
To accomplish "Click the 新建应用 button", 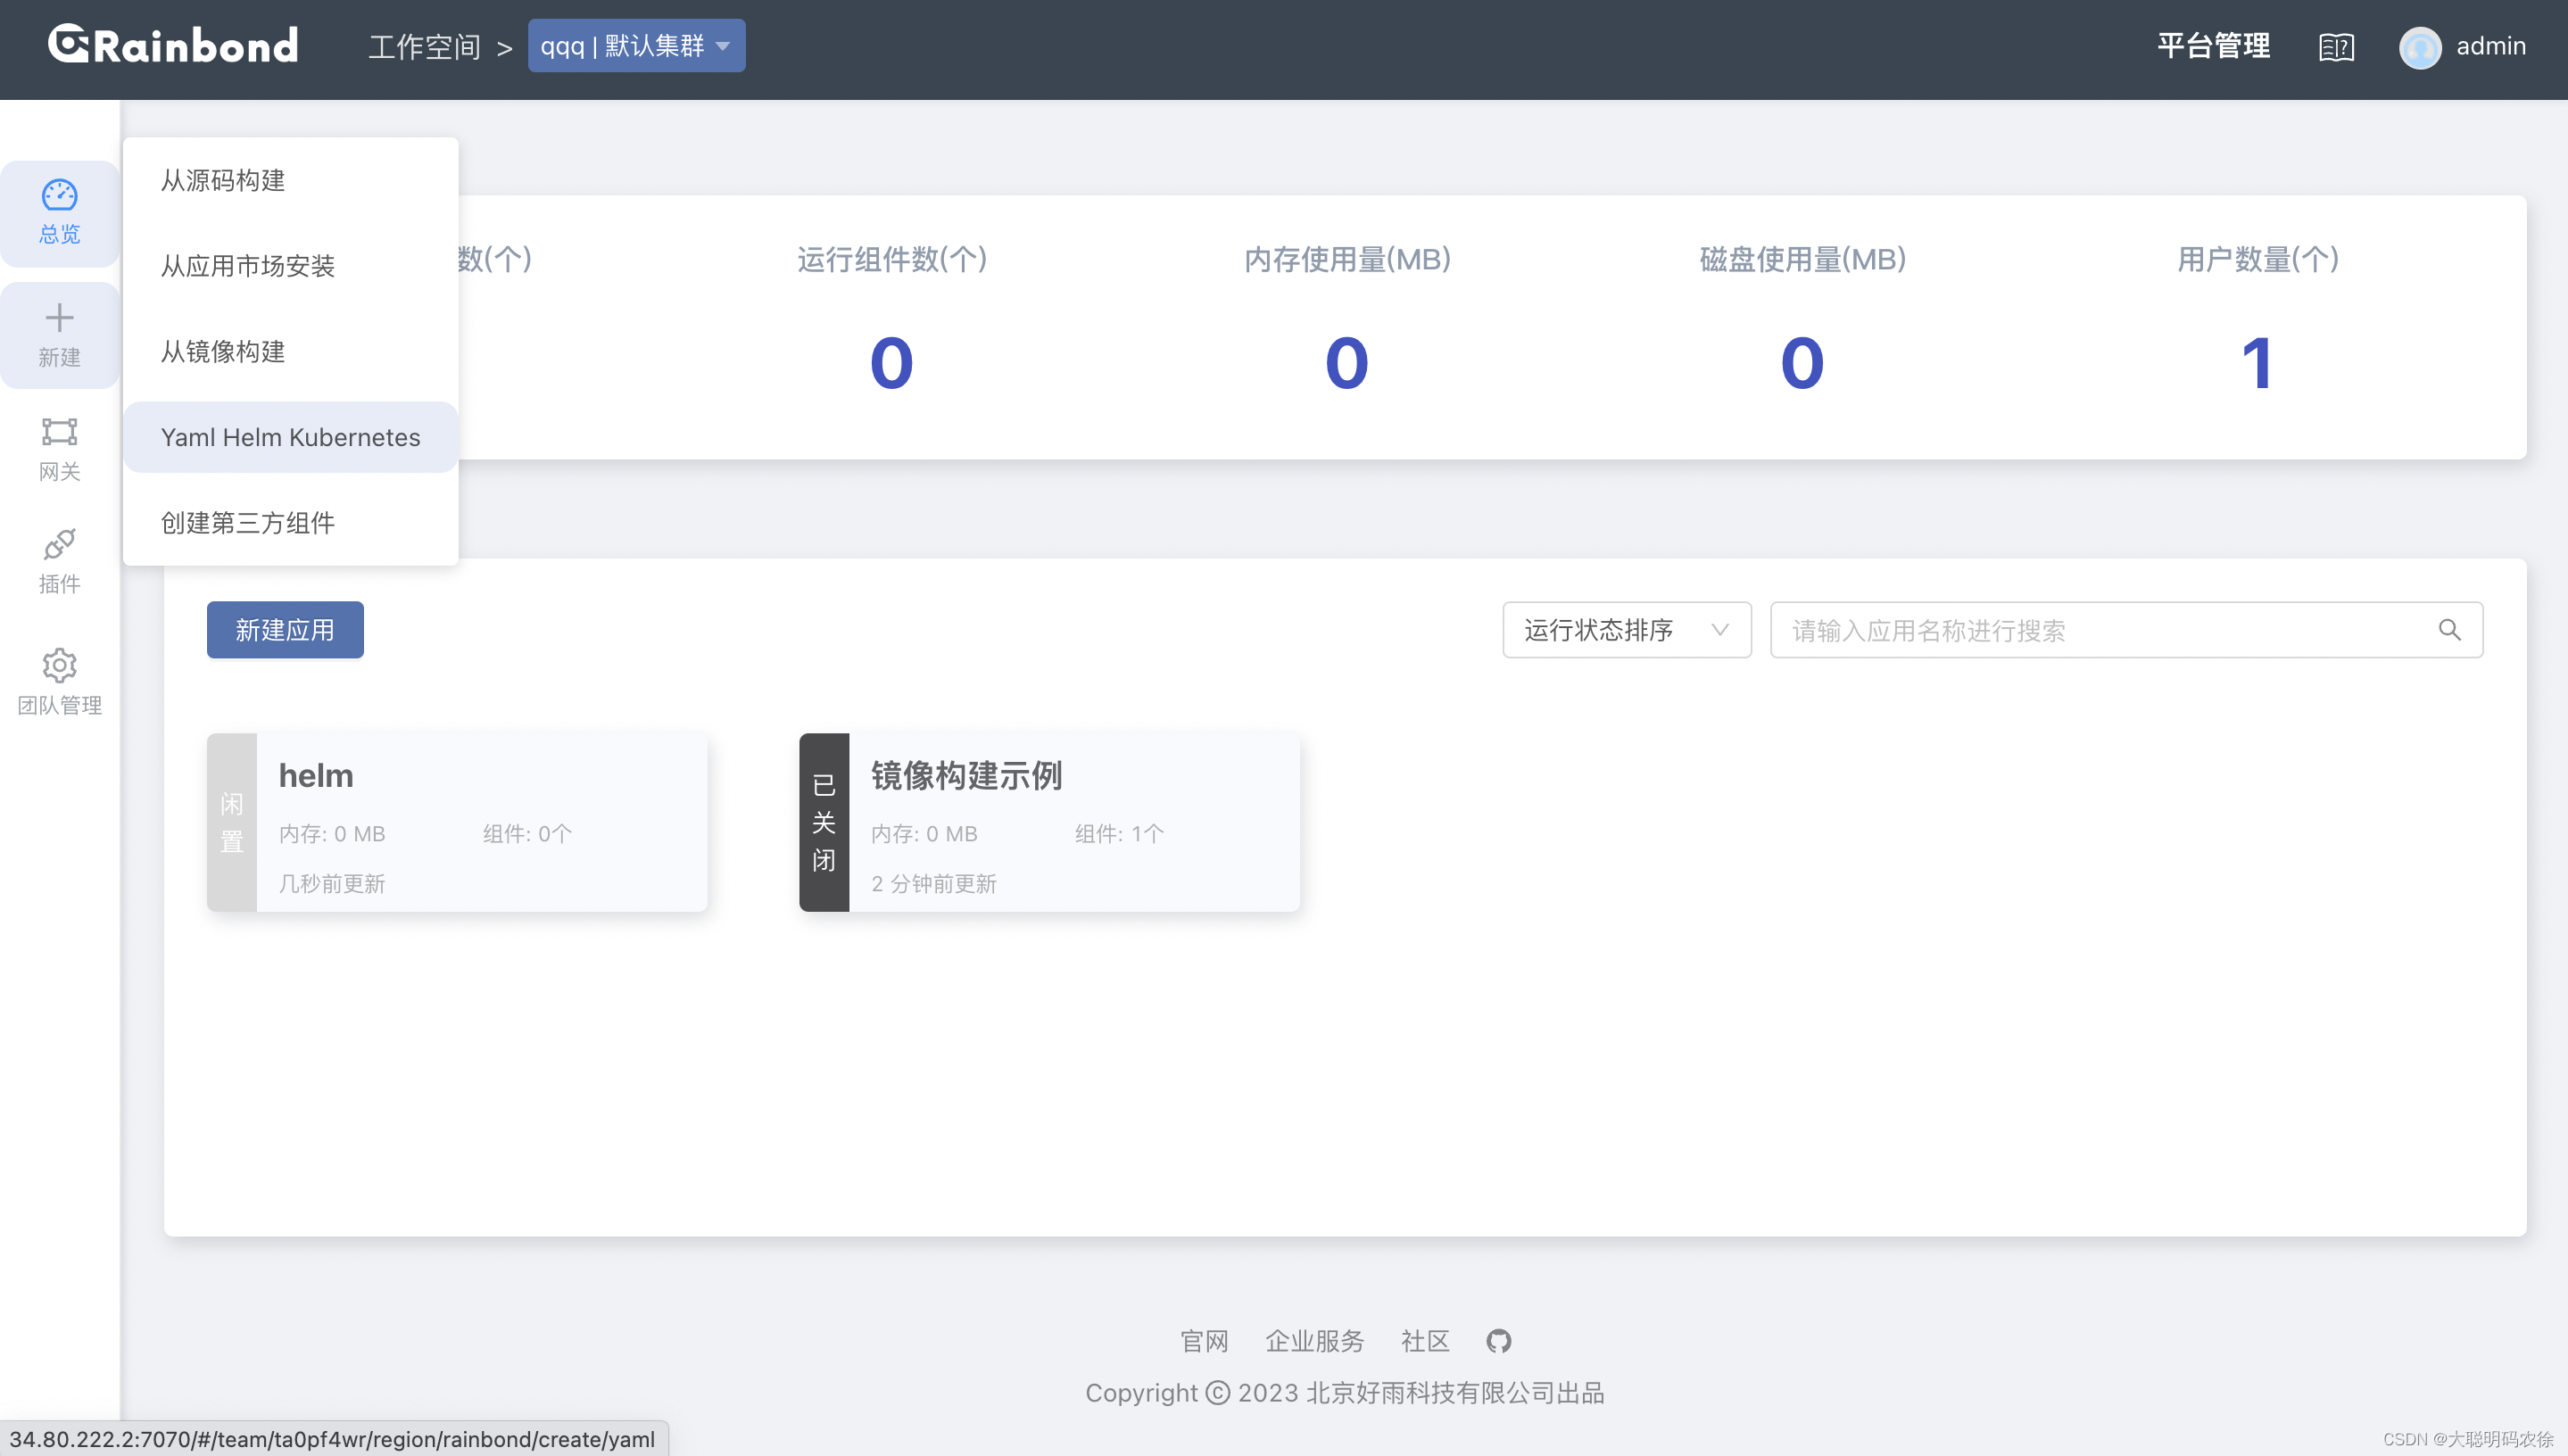I will 285,630.
